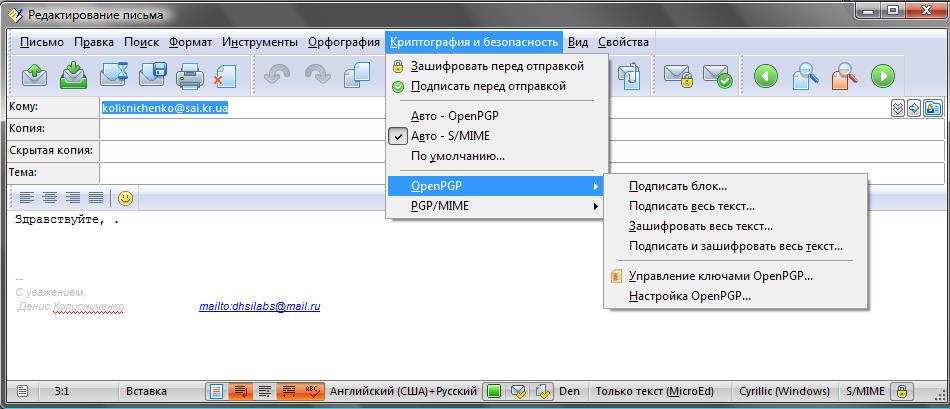Open the address book icon in Кому row
This screenshot has width=950, height=409.
(x=932, y=108)
